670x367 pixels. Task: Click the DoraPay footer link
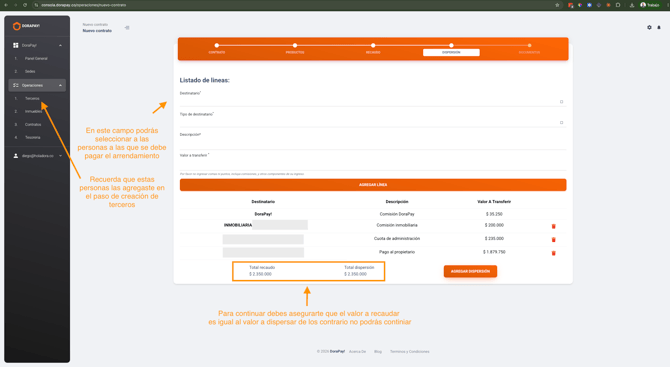click(x=337, y=352)
